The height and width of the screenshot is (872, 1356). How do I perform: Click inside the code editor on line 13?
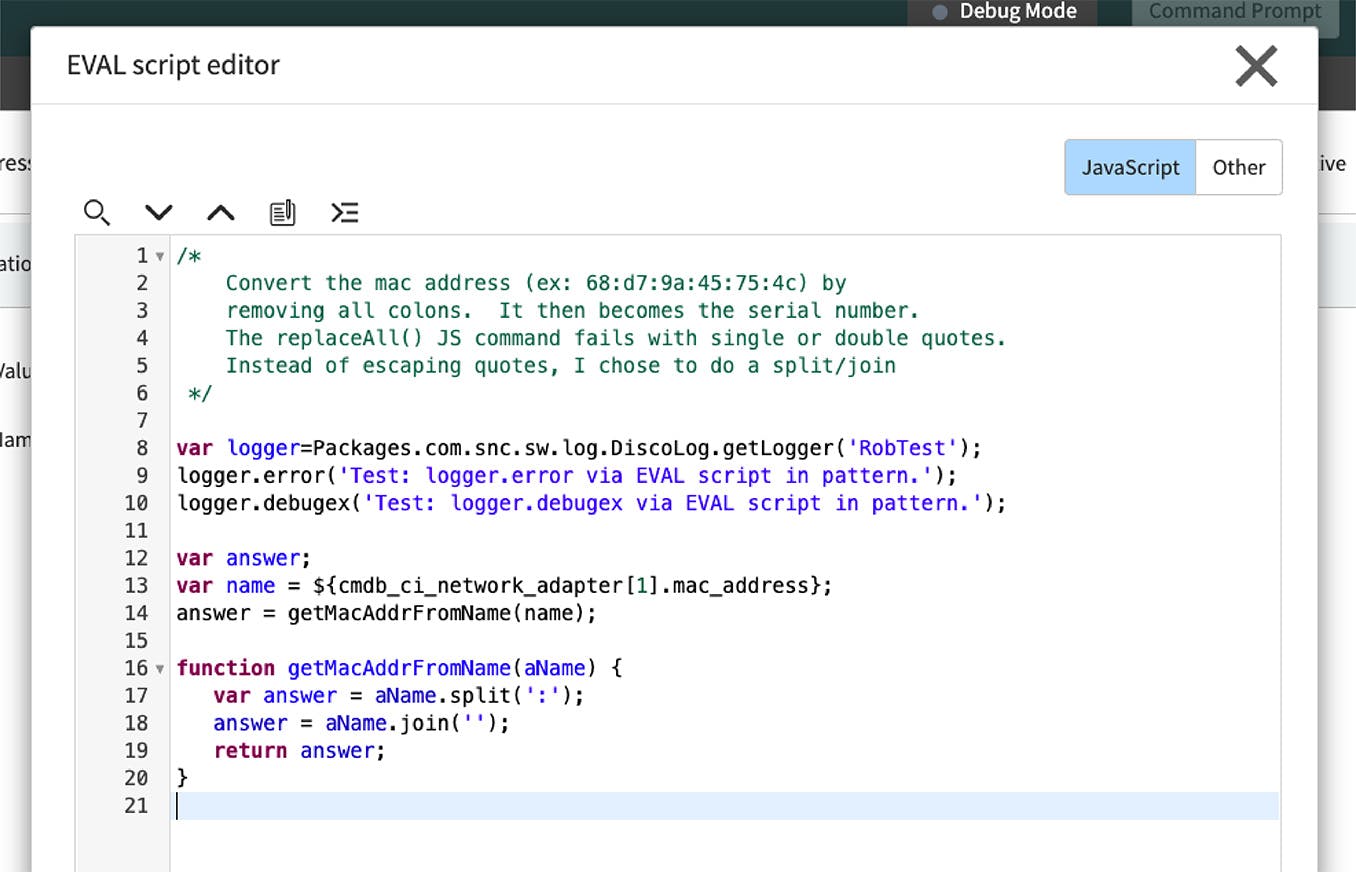point(500,585)
